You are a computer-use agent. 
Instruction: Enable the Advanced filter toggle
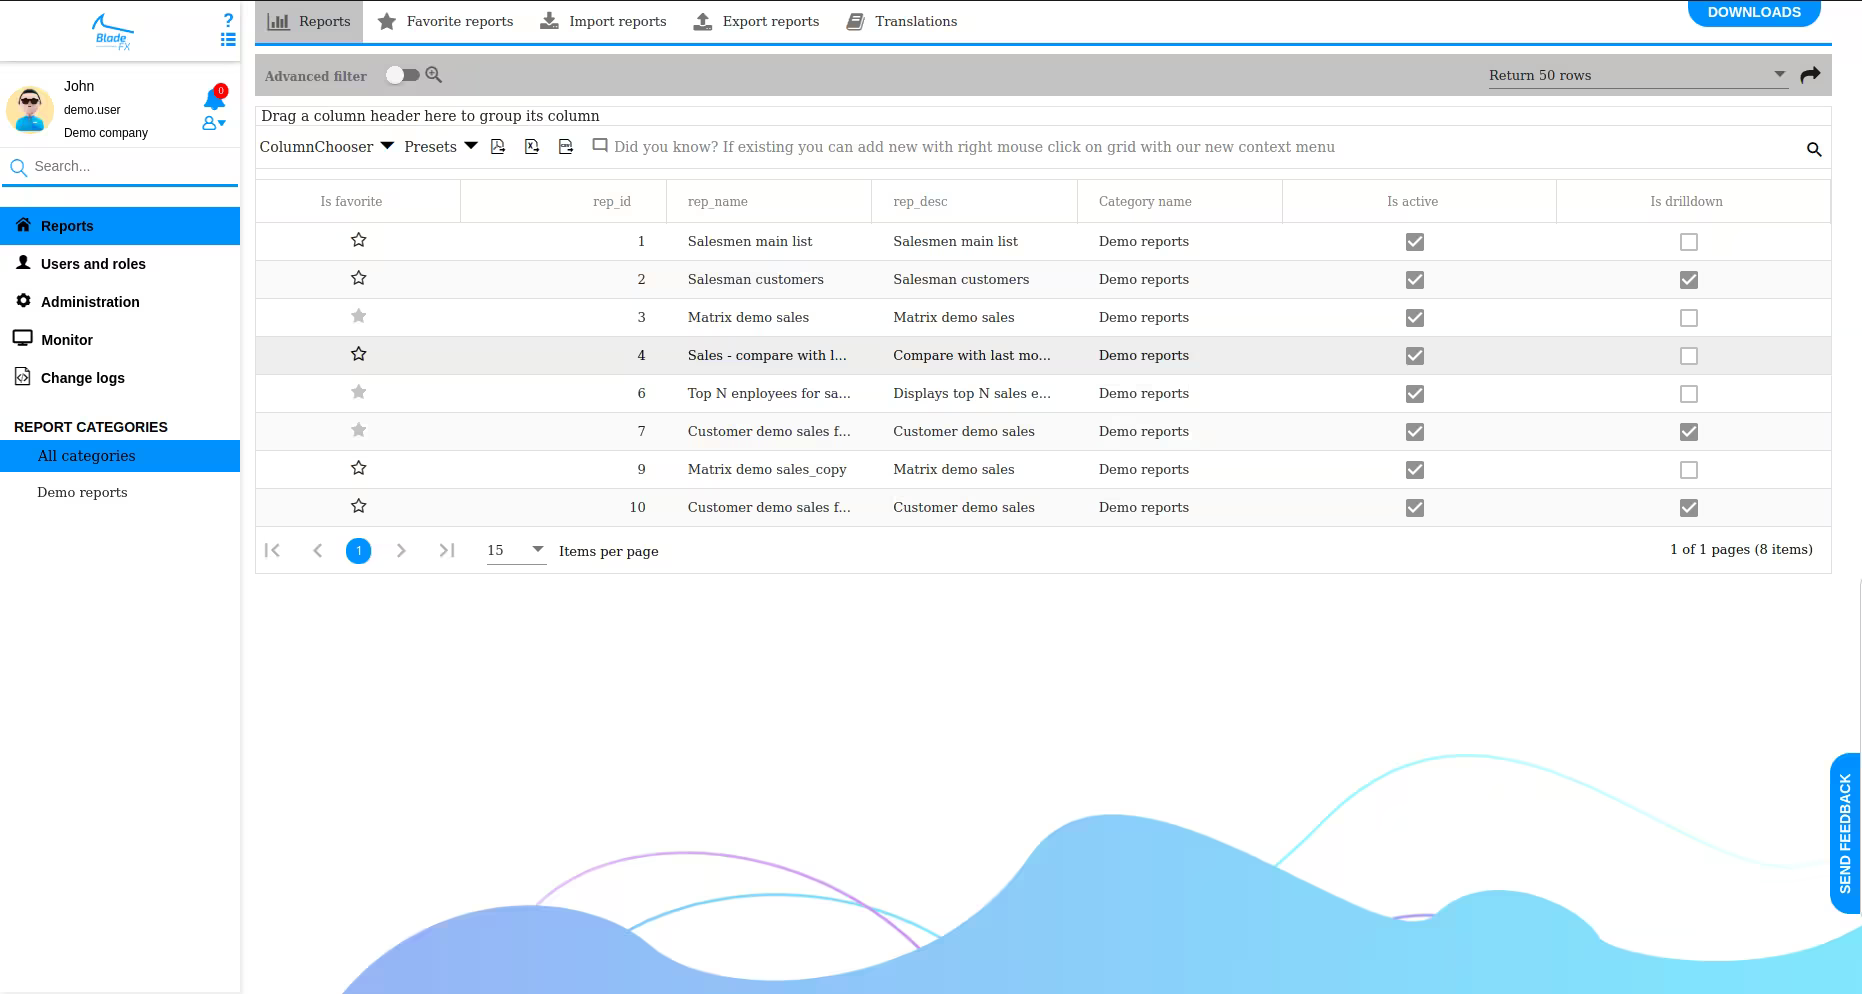[x=402, y=75]
